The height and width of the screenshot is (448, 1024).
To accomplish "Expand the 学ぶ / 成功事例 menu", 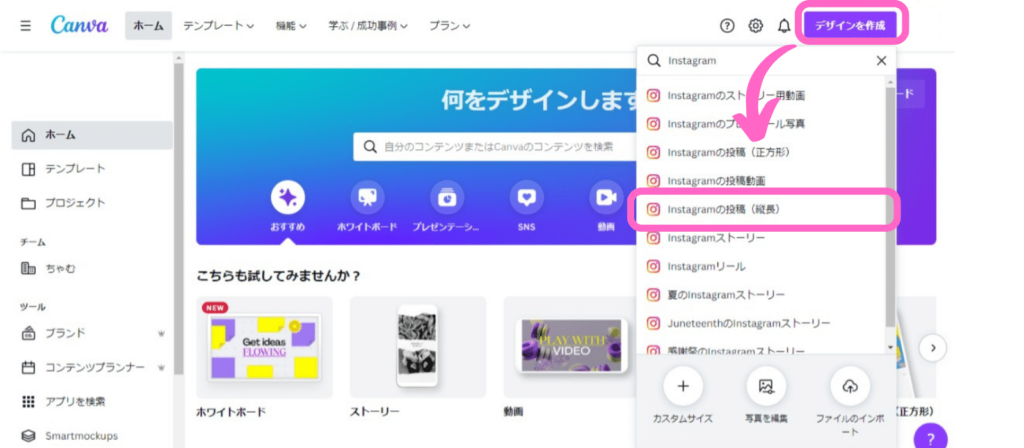I will tap(368, 26).
